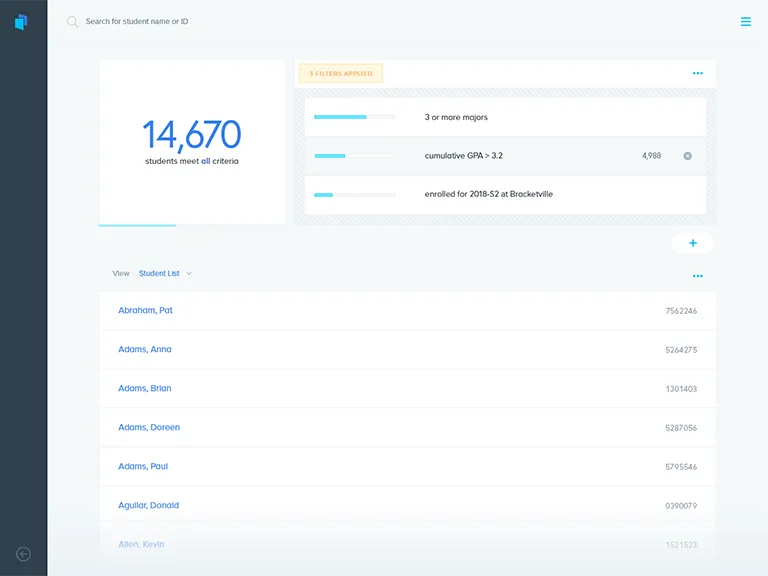Click the 14,670 students count
The image size is (768, 576).
(192, 135)
